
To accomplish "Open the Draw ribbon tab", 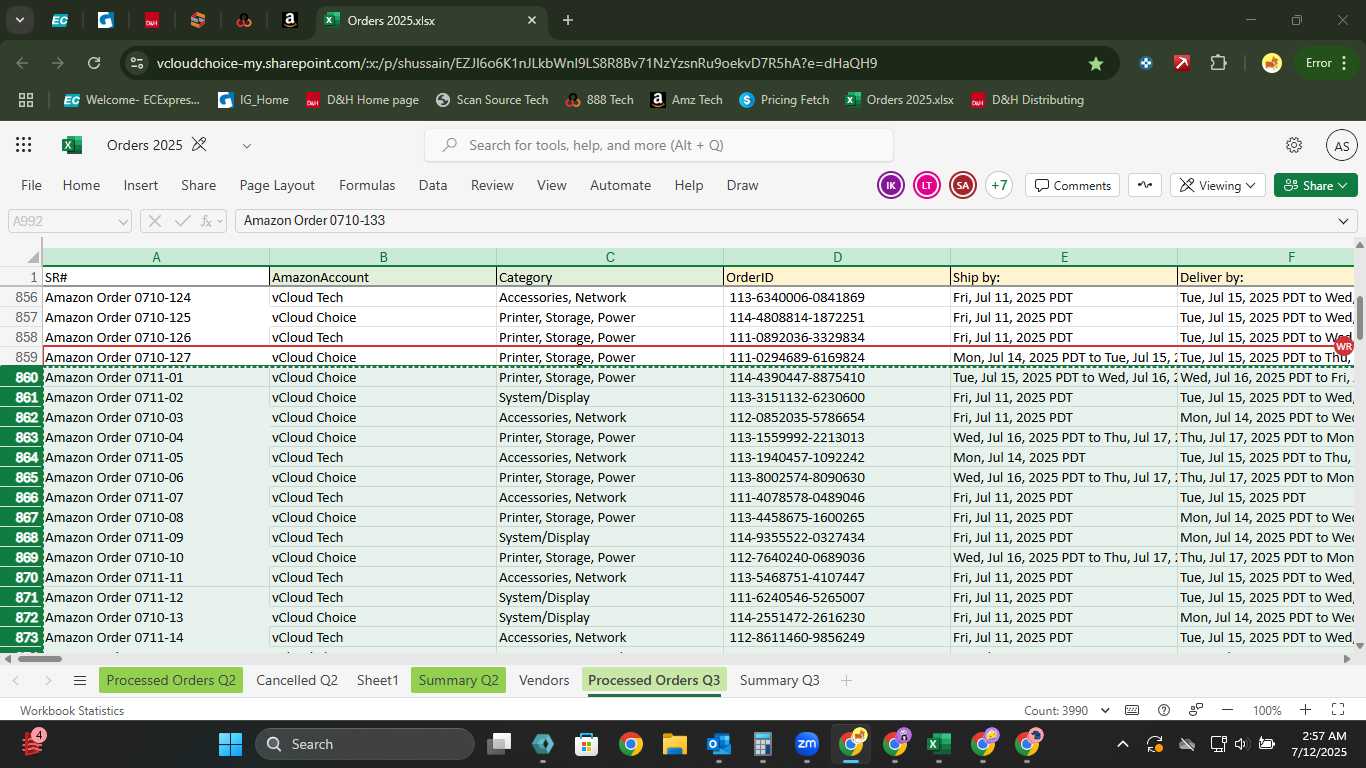I will (742, 185).
